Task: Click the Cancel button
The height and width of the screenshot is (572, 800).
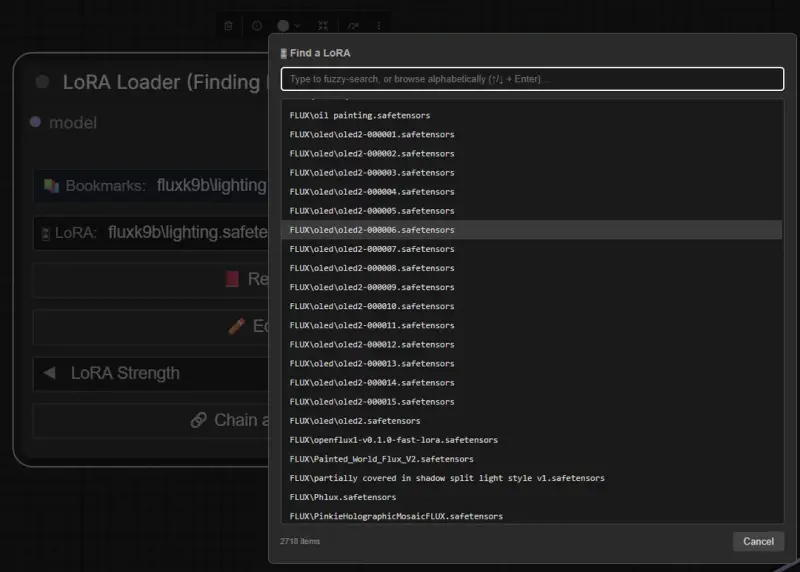Action: (758, 541)
